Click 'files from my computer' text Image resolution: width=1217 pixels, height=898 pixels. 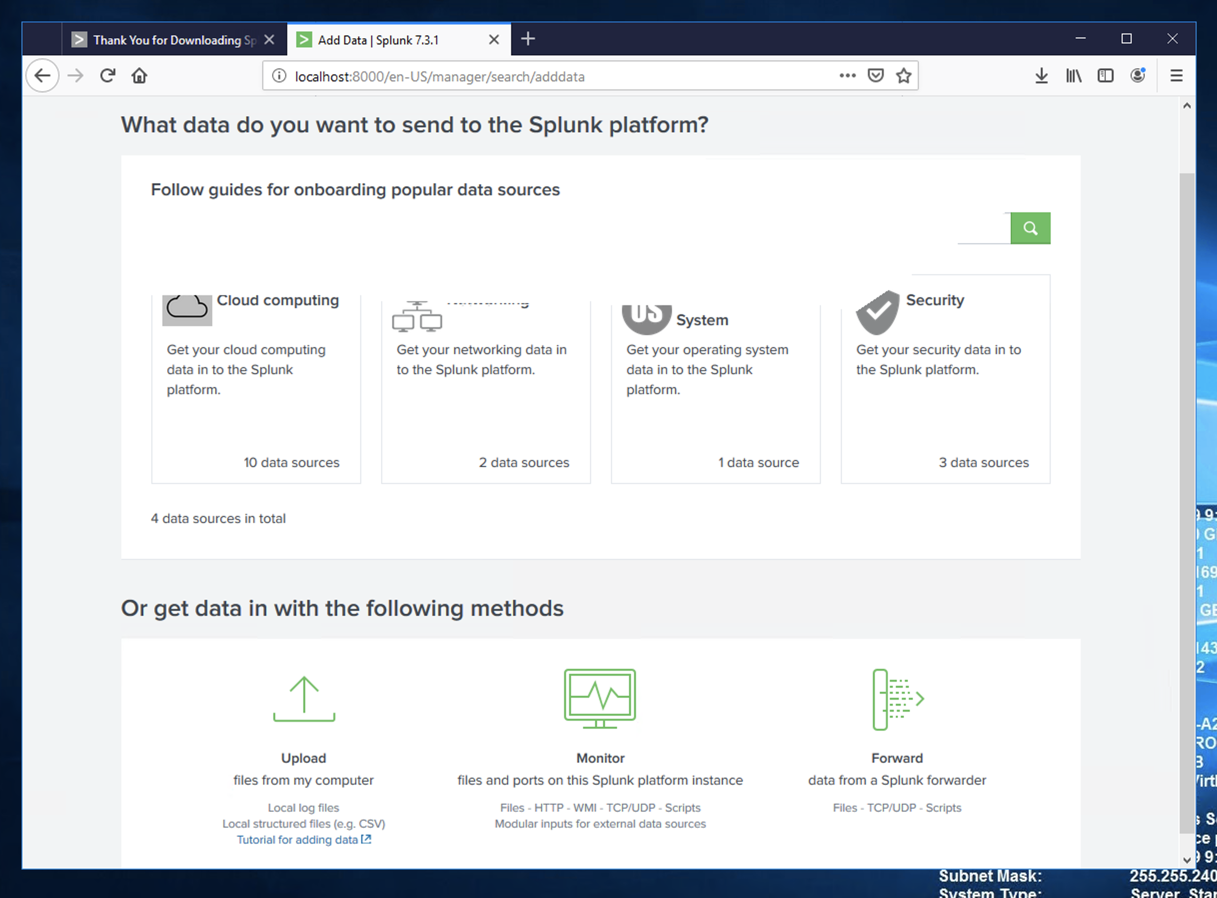(304, 780)
